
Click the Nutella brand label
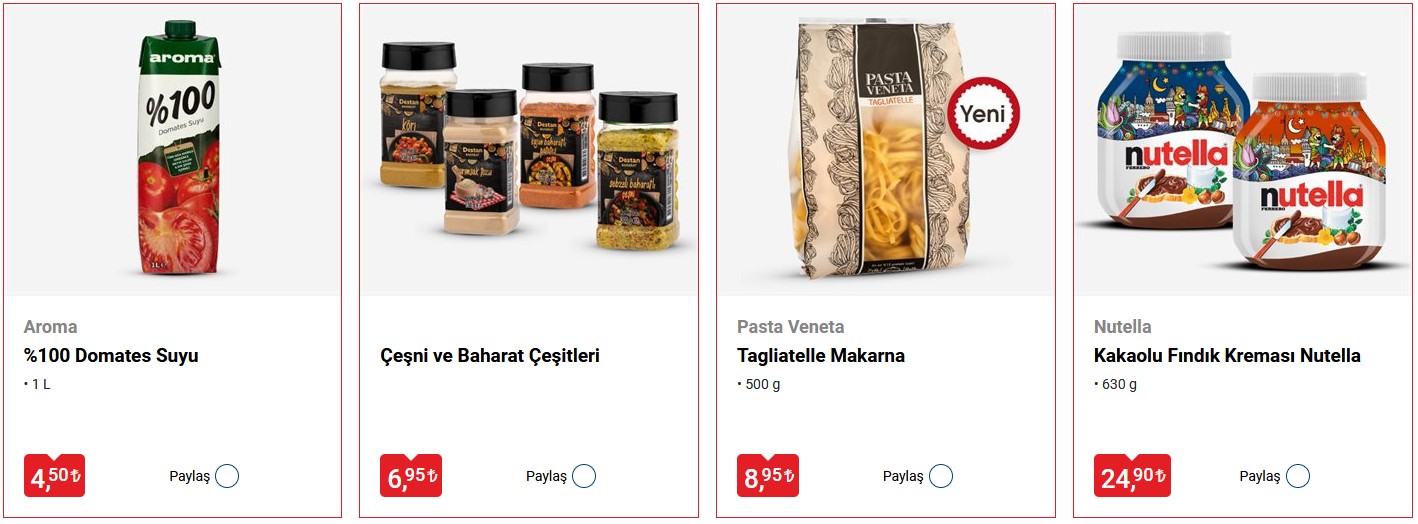(1122, 327)
